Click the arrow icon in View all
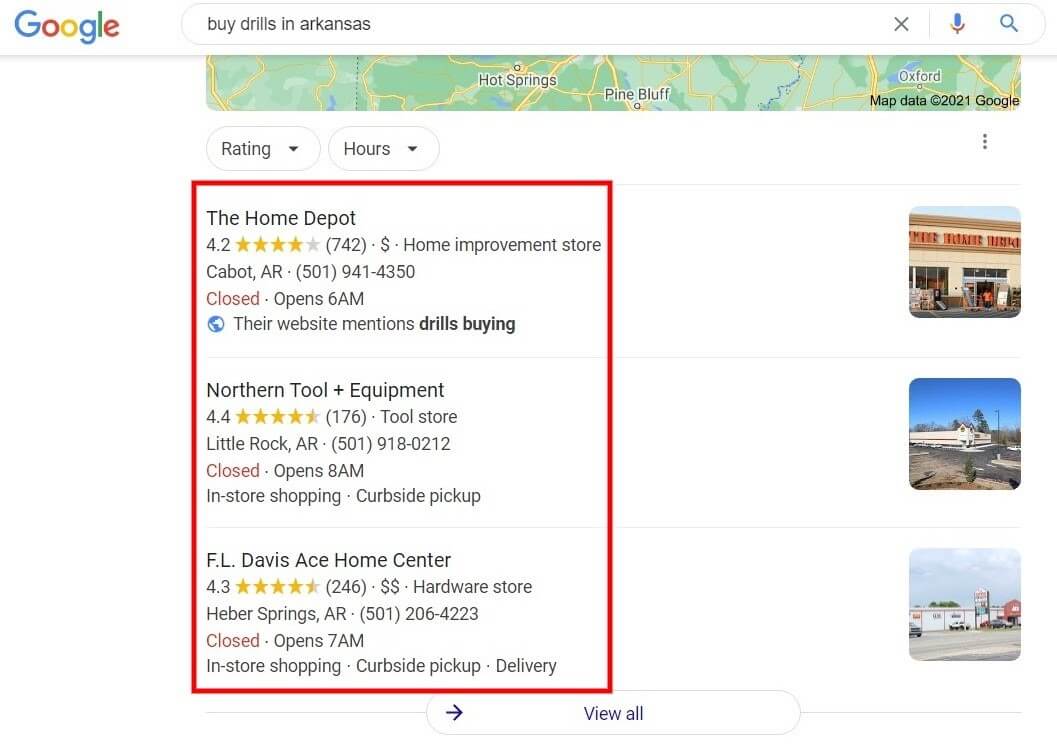Image resolution: width=1057 pixels, height=744 pixels. 454,712
